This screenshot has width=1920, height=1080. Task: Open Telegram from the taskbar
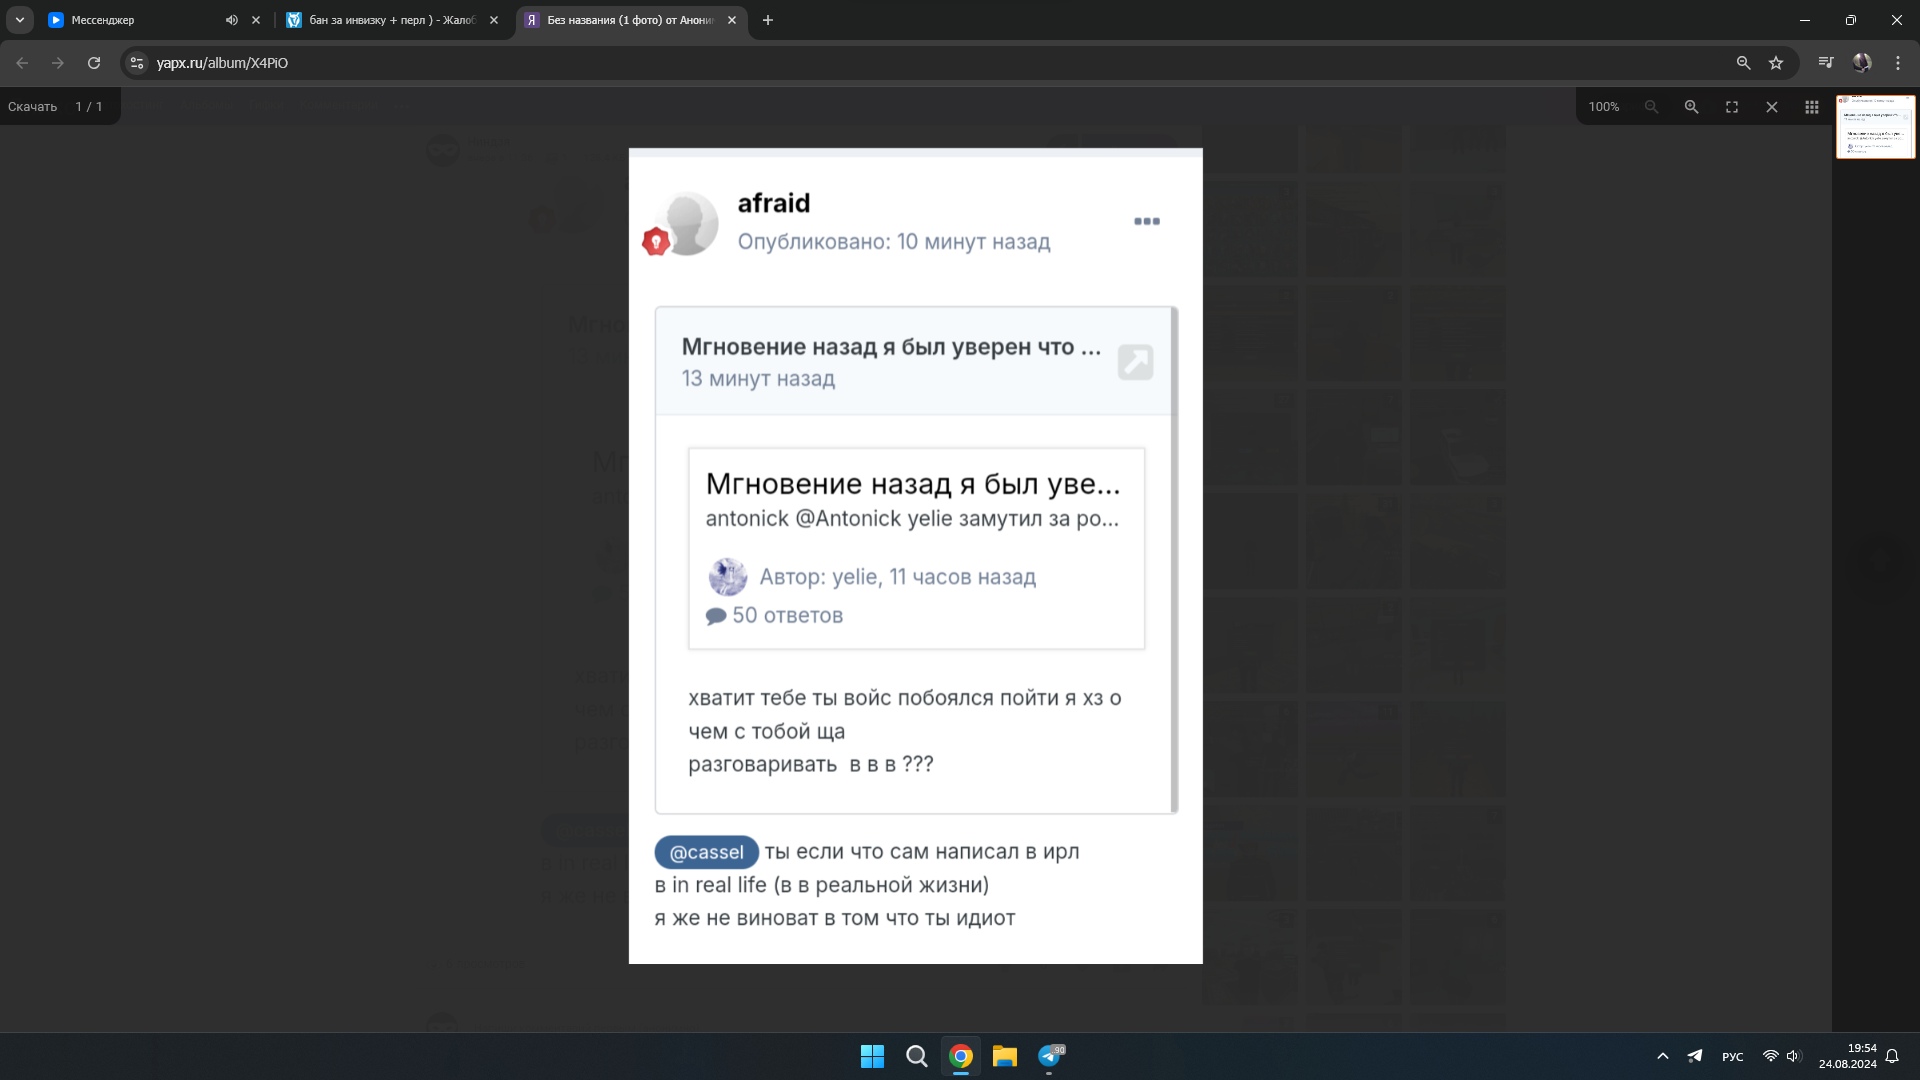click(1050, 1056)
